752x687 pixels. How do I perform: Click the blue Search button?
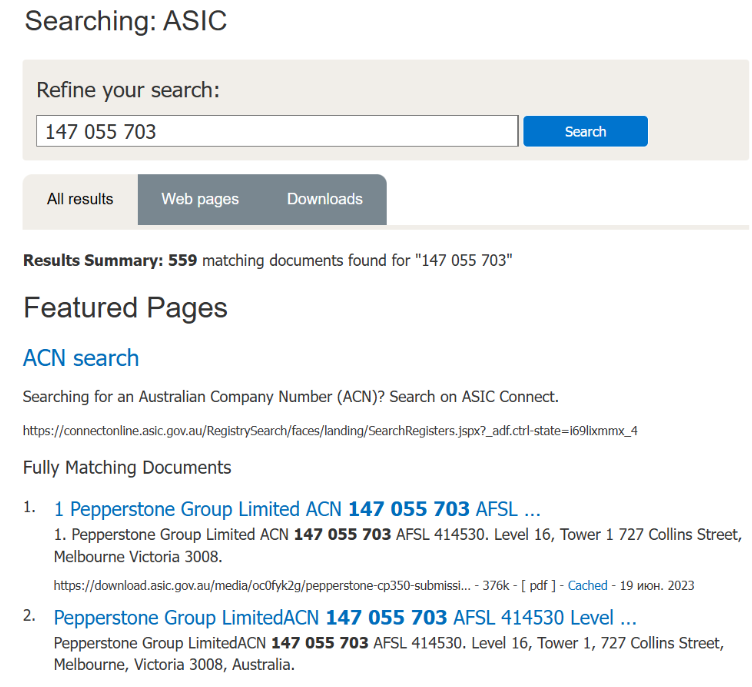[x=585, y=131]
